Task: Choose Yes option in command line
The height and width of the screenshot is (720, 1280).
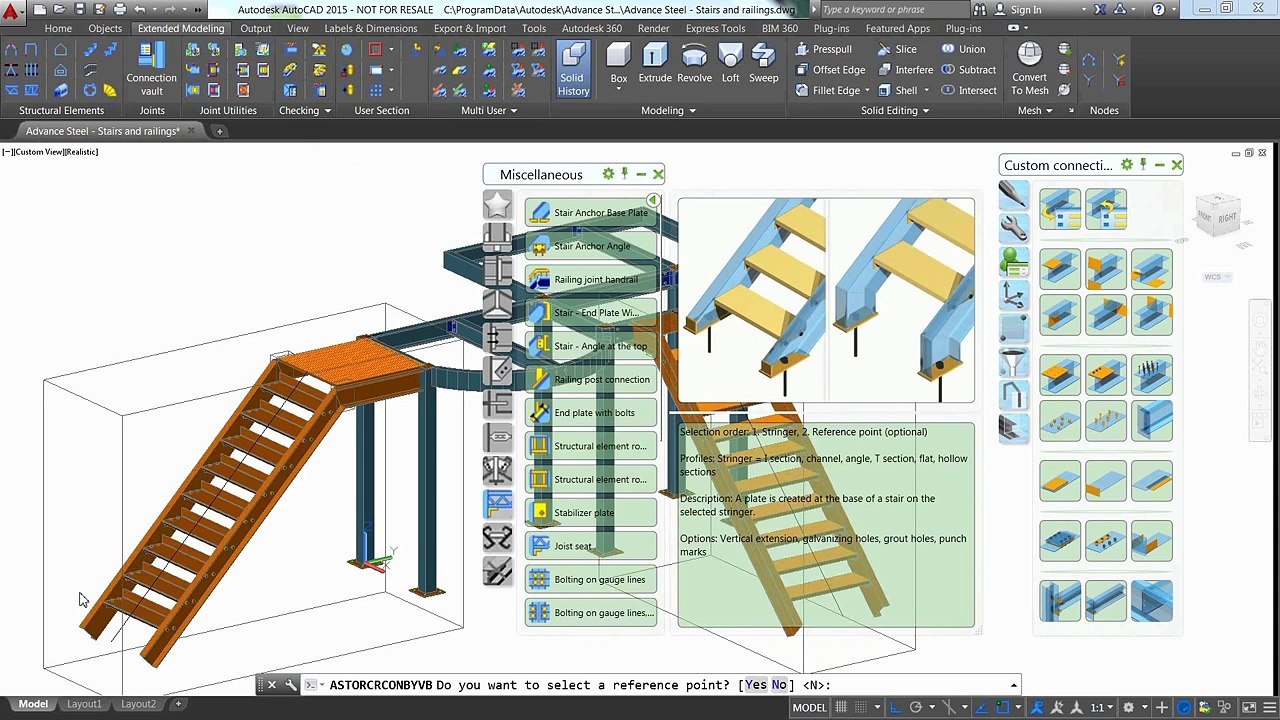Action: point(755,685)
